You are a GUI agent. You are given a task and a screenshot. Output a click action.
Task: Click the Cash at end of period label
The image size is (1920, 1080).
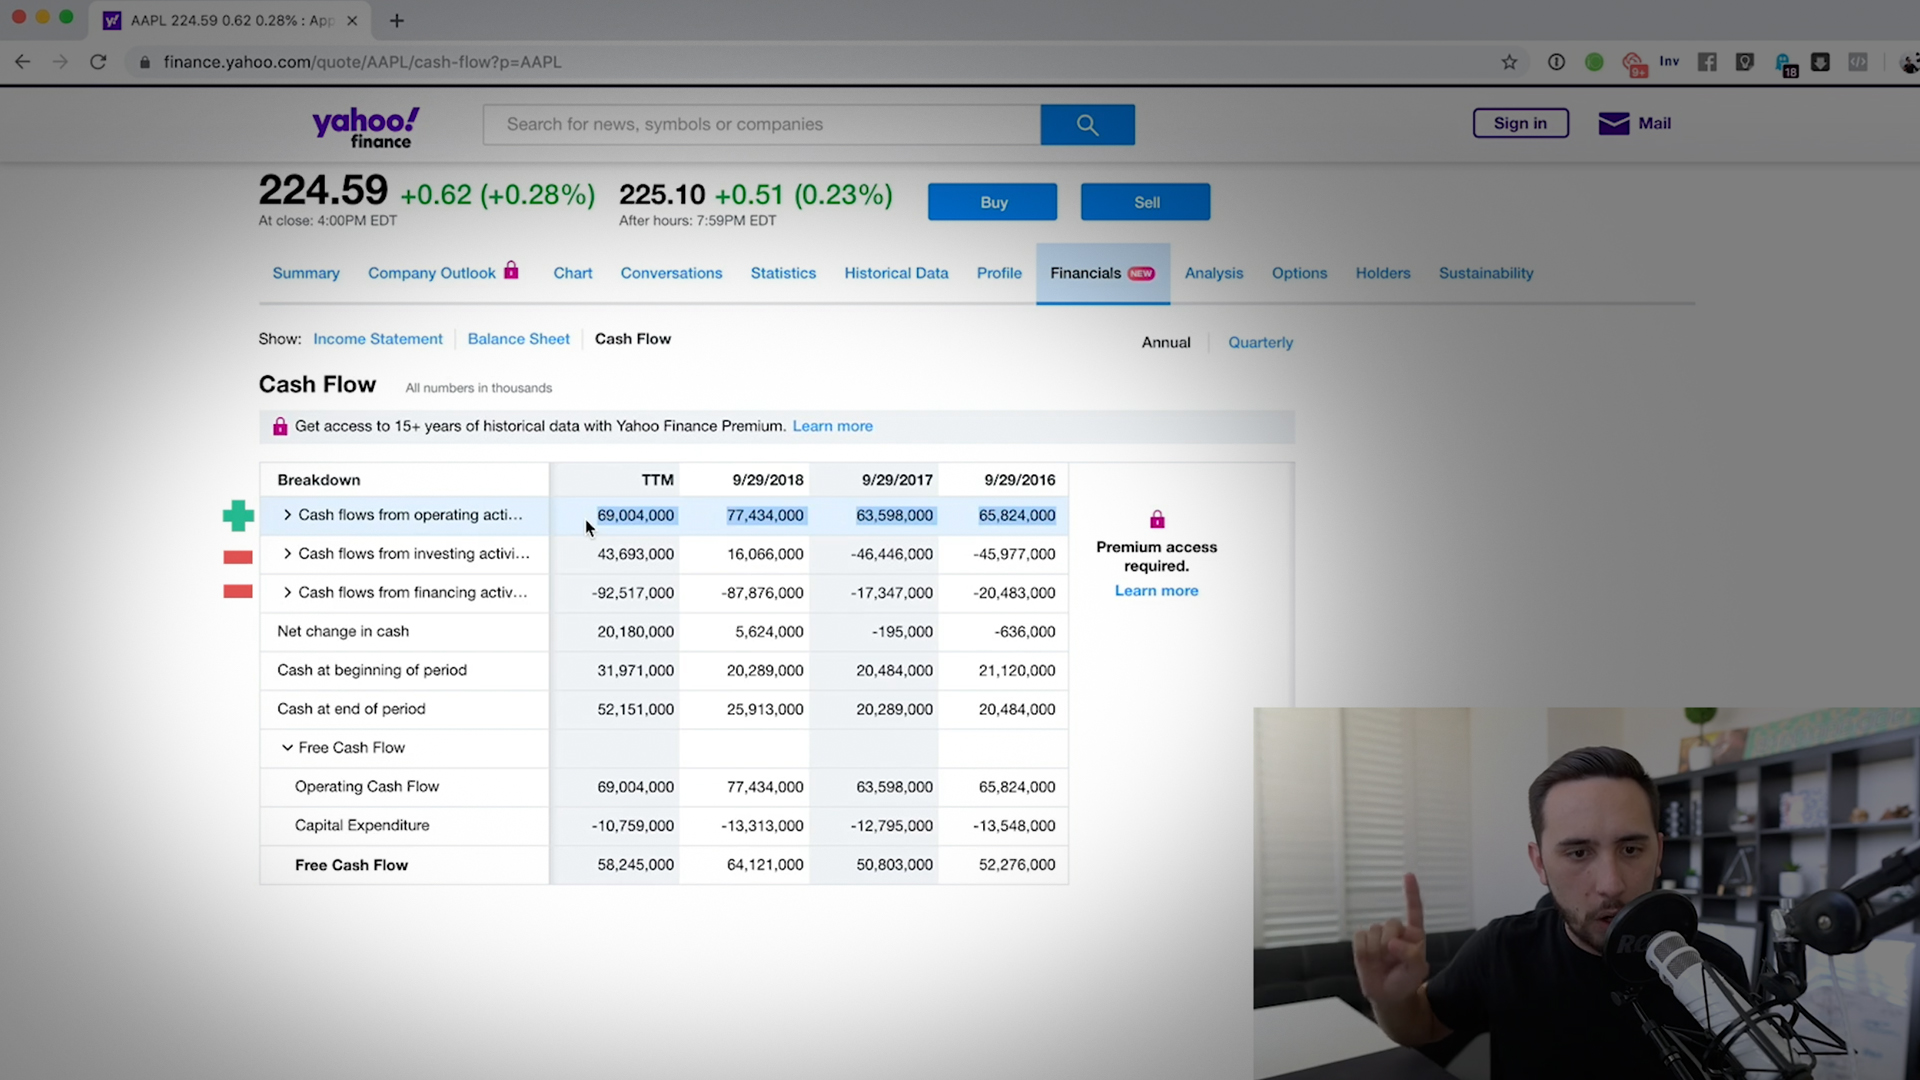(x=351, y=709)
